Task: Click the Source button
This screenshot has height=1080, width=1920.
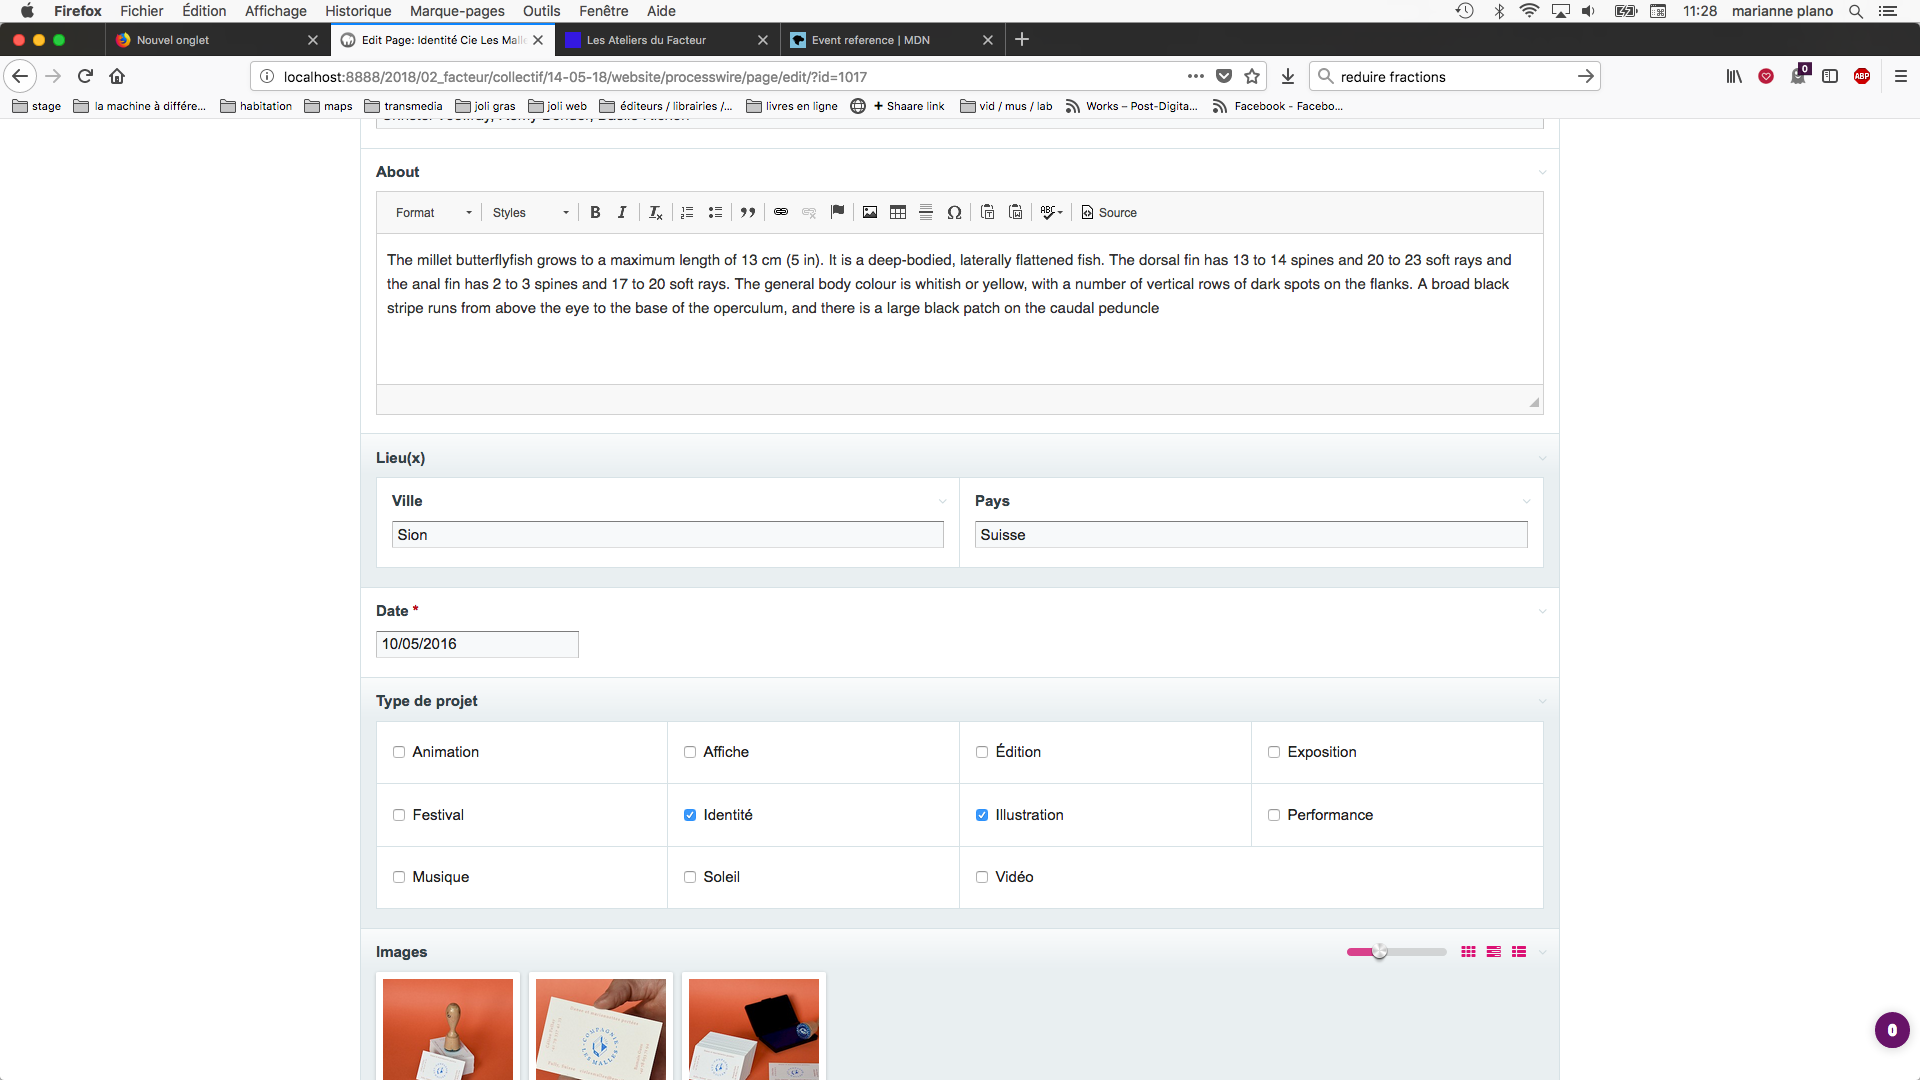Action: (1109, 213)
